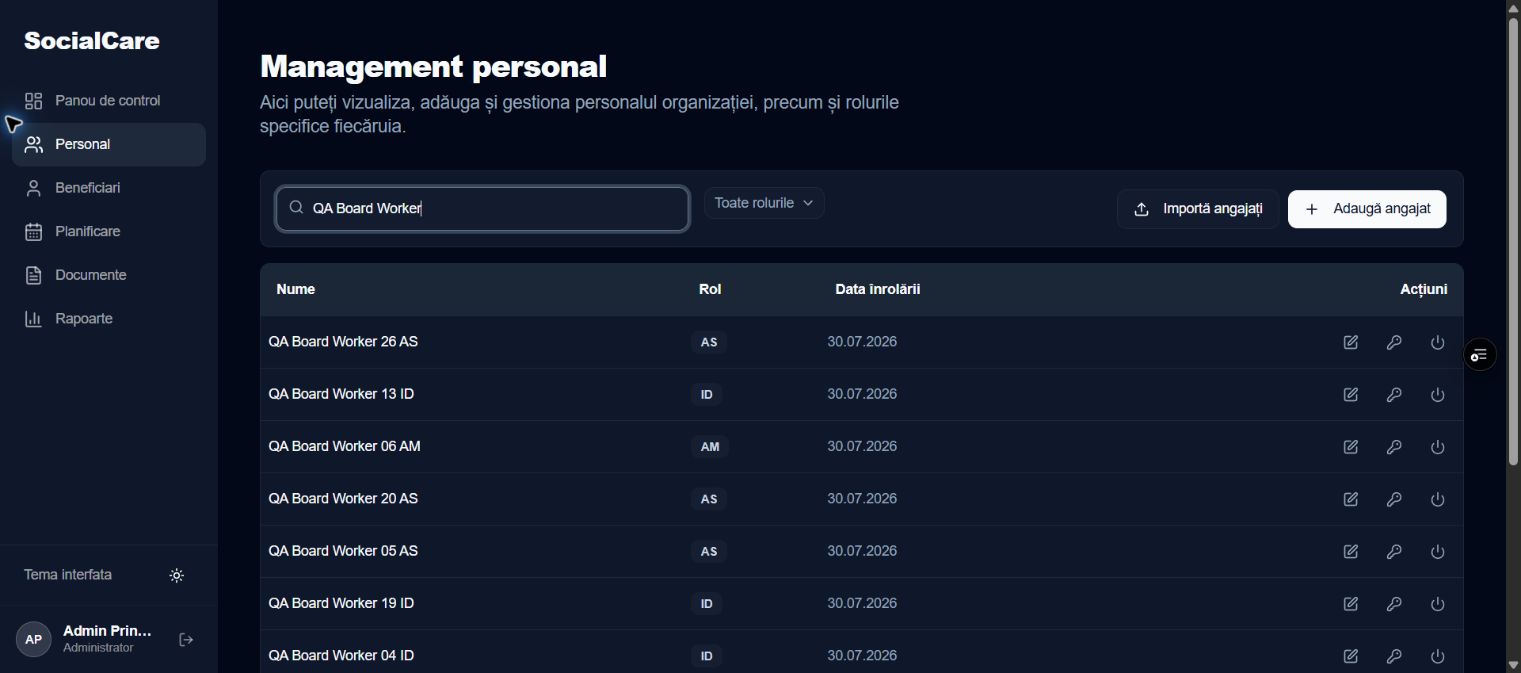Click scrollbar down arrow
Image resolution: width=1521 pixels, height=673 pixels.
[1513, 664]
